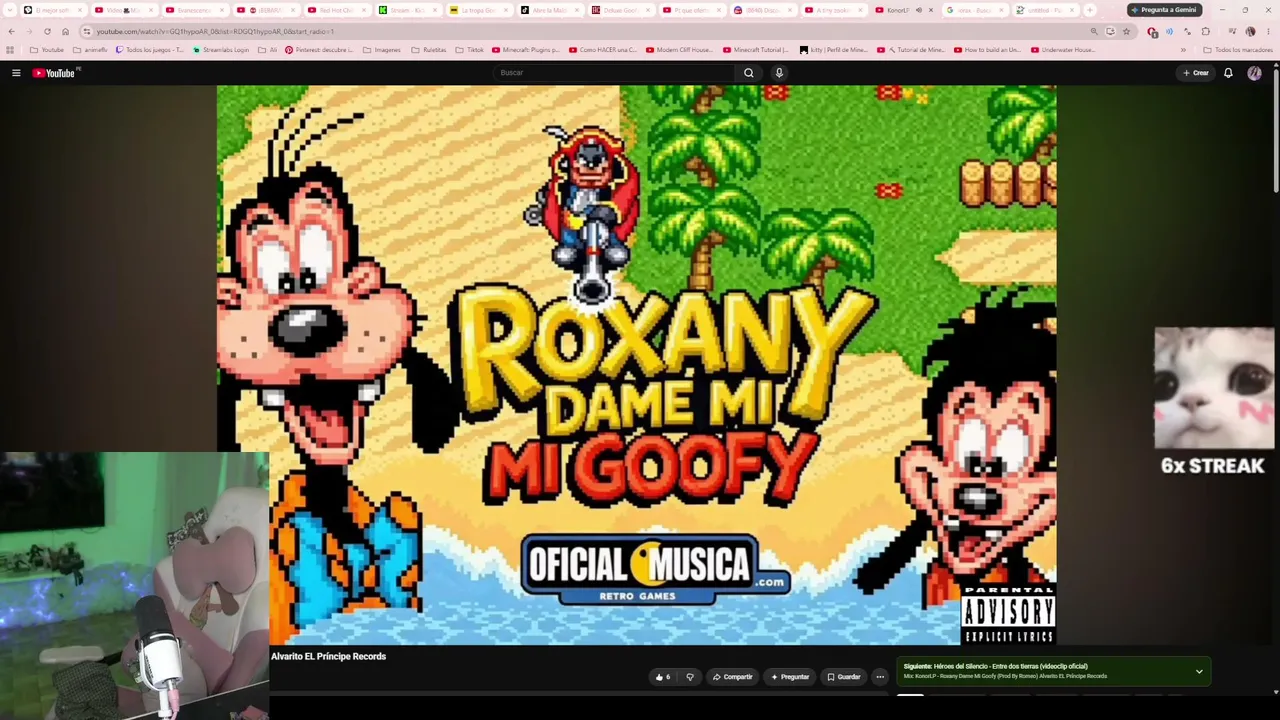Screen dimensions: 1280x720
Task: Close the KonorLP tab
Action: (x=931, y=10)
